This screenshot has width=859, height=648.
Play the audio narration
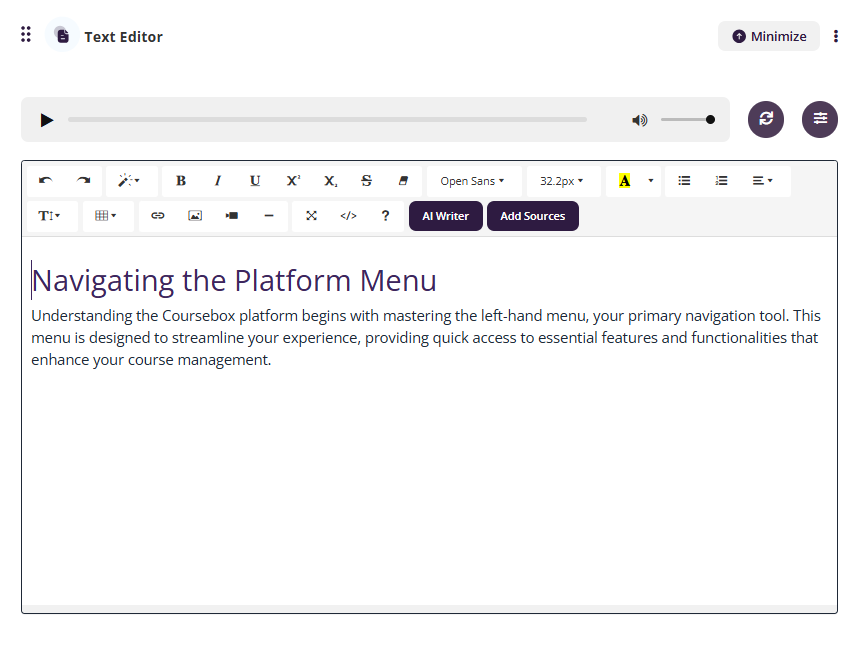(46, 120)
